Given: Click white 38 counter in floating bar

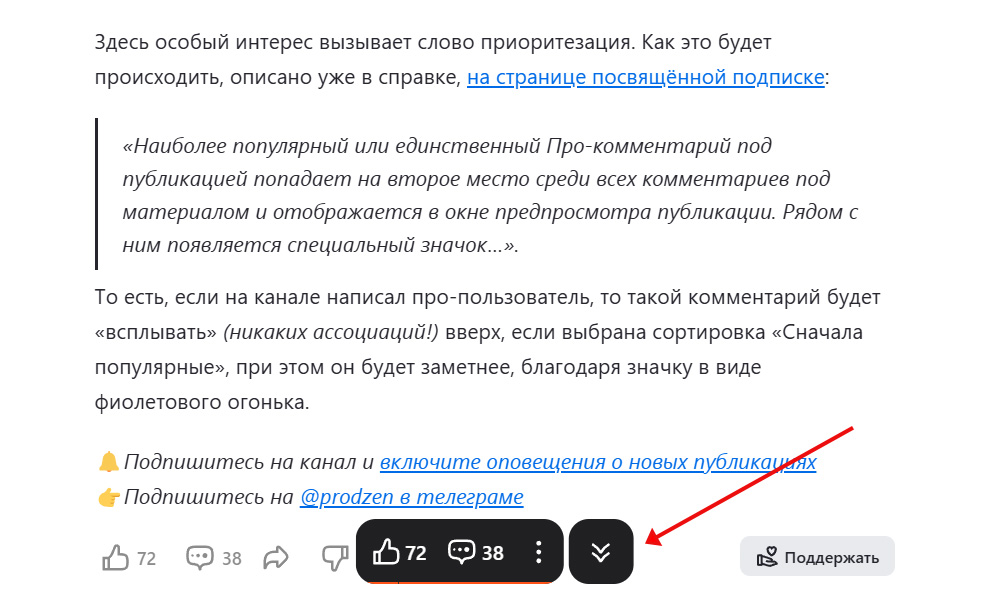Looking at the screenshot, I should [492, 553].
